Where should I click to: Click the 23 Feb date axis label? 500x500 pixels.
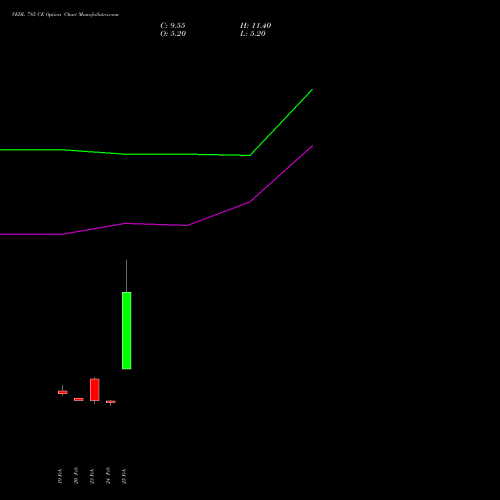92,476
